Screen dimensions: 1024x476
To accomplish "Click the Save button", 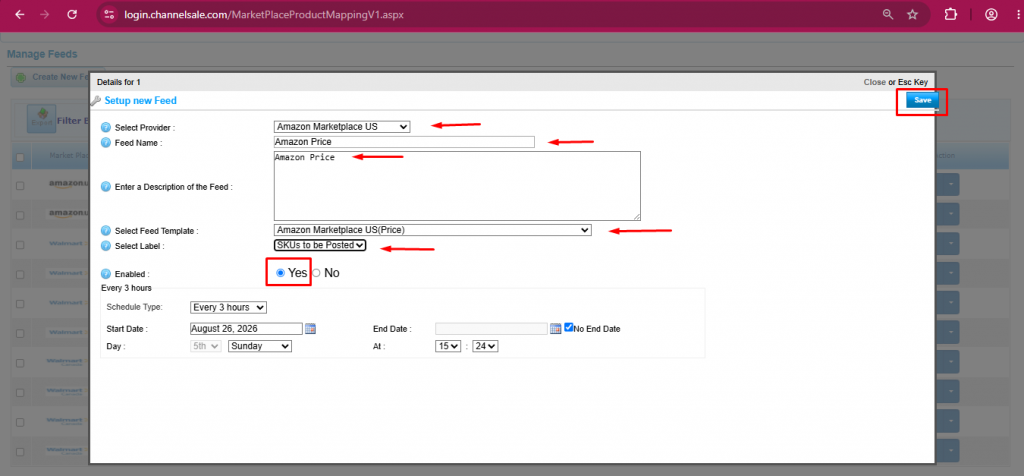I will [x=923, y=101].
